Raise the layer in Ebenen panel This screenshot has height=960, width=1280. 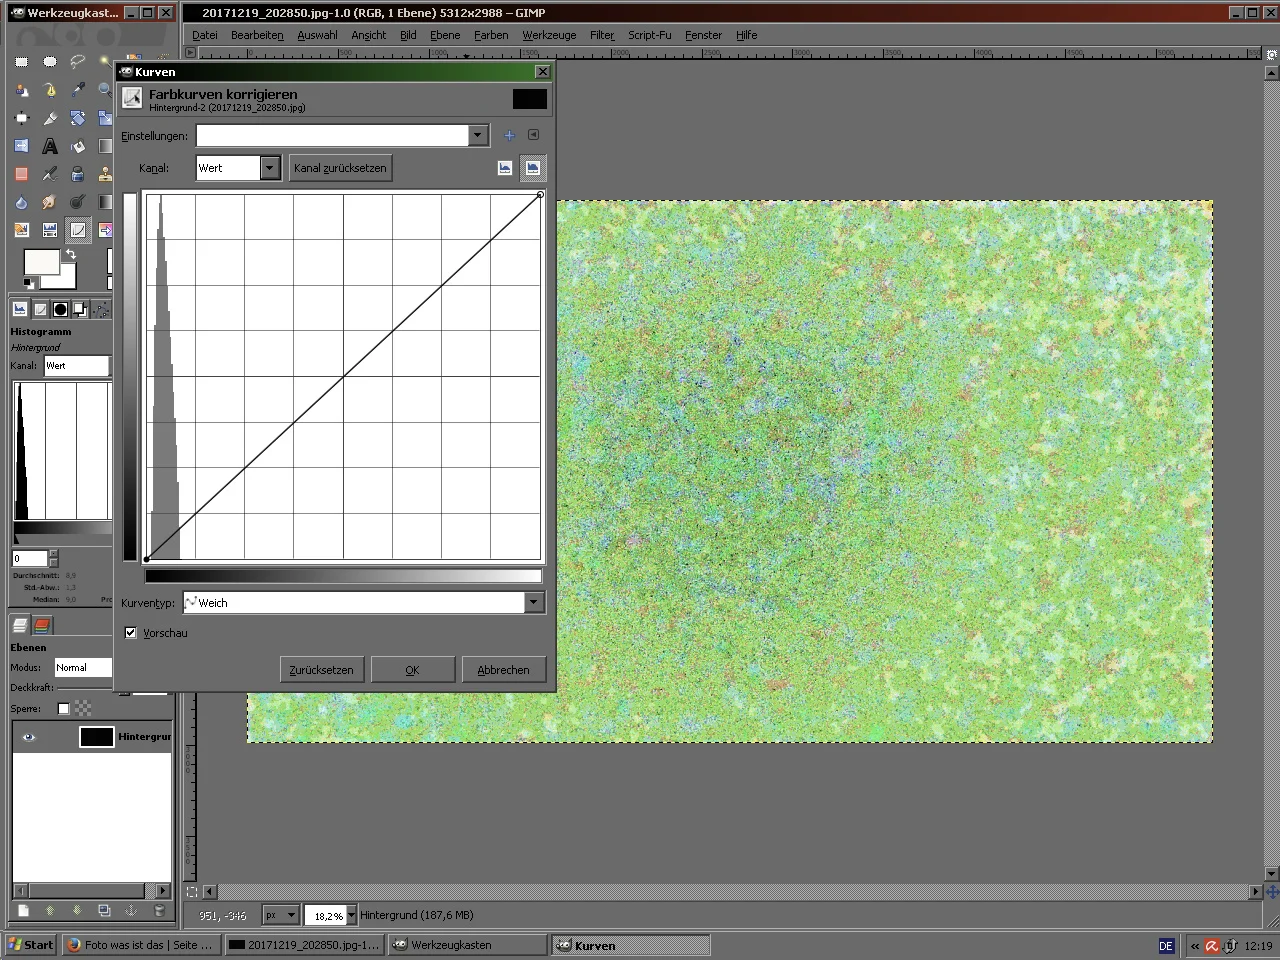(49, 910)
